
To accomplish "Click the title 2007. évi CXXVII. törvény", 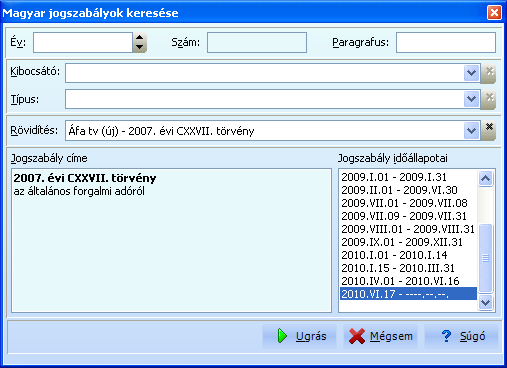I will [85, 178].
